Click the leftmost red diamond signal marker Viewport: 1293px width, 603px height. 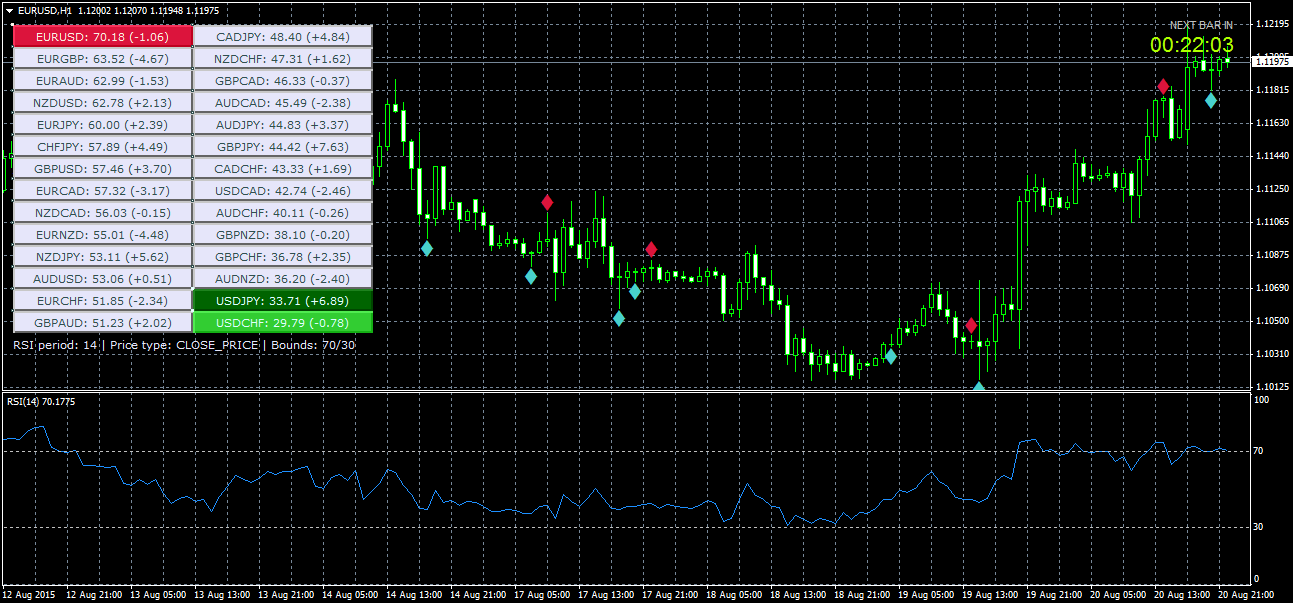(x=547, y=203)
